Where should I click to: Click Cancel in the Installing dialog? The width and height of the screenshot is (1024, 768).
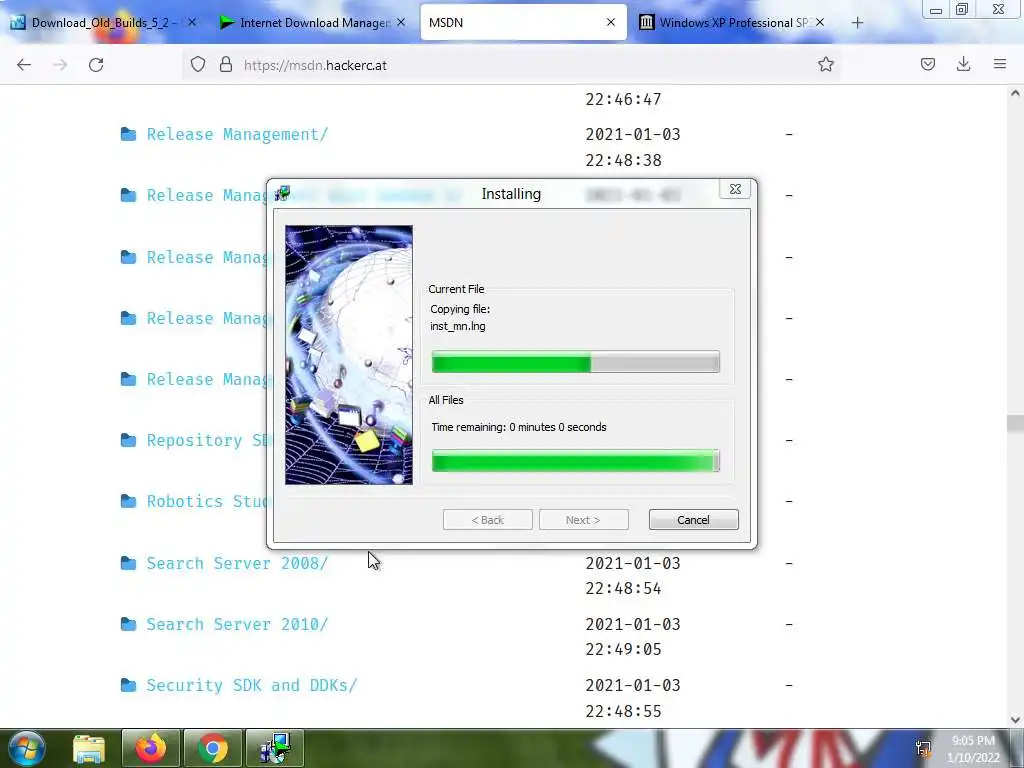pos(694,520)
